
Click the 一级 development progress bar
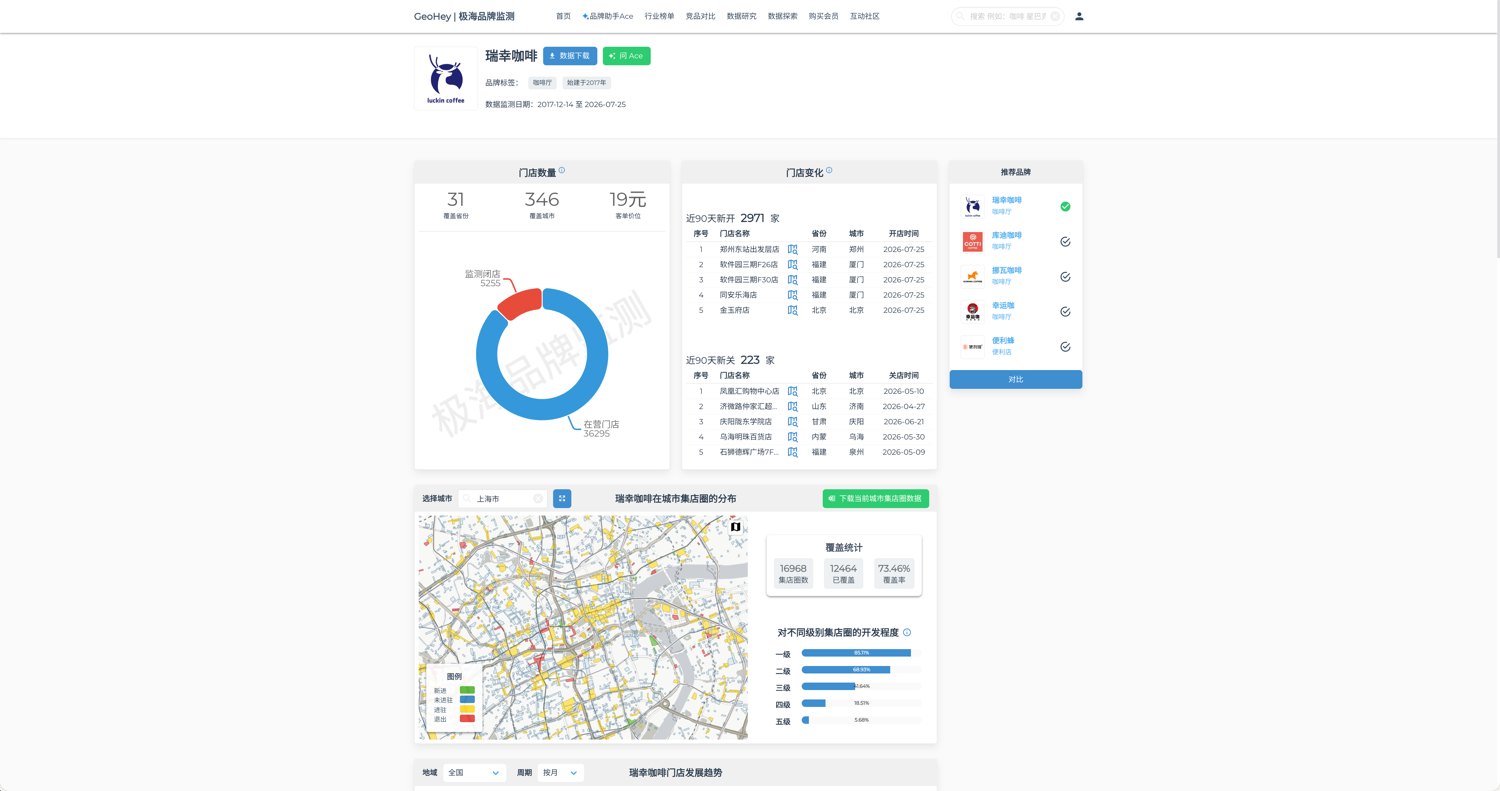point(861,653)
